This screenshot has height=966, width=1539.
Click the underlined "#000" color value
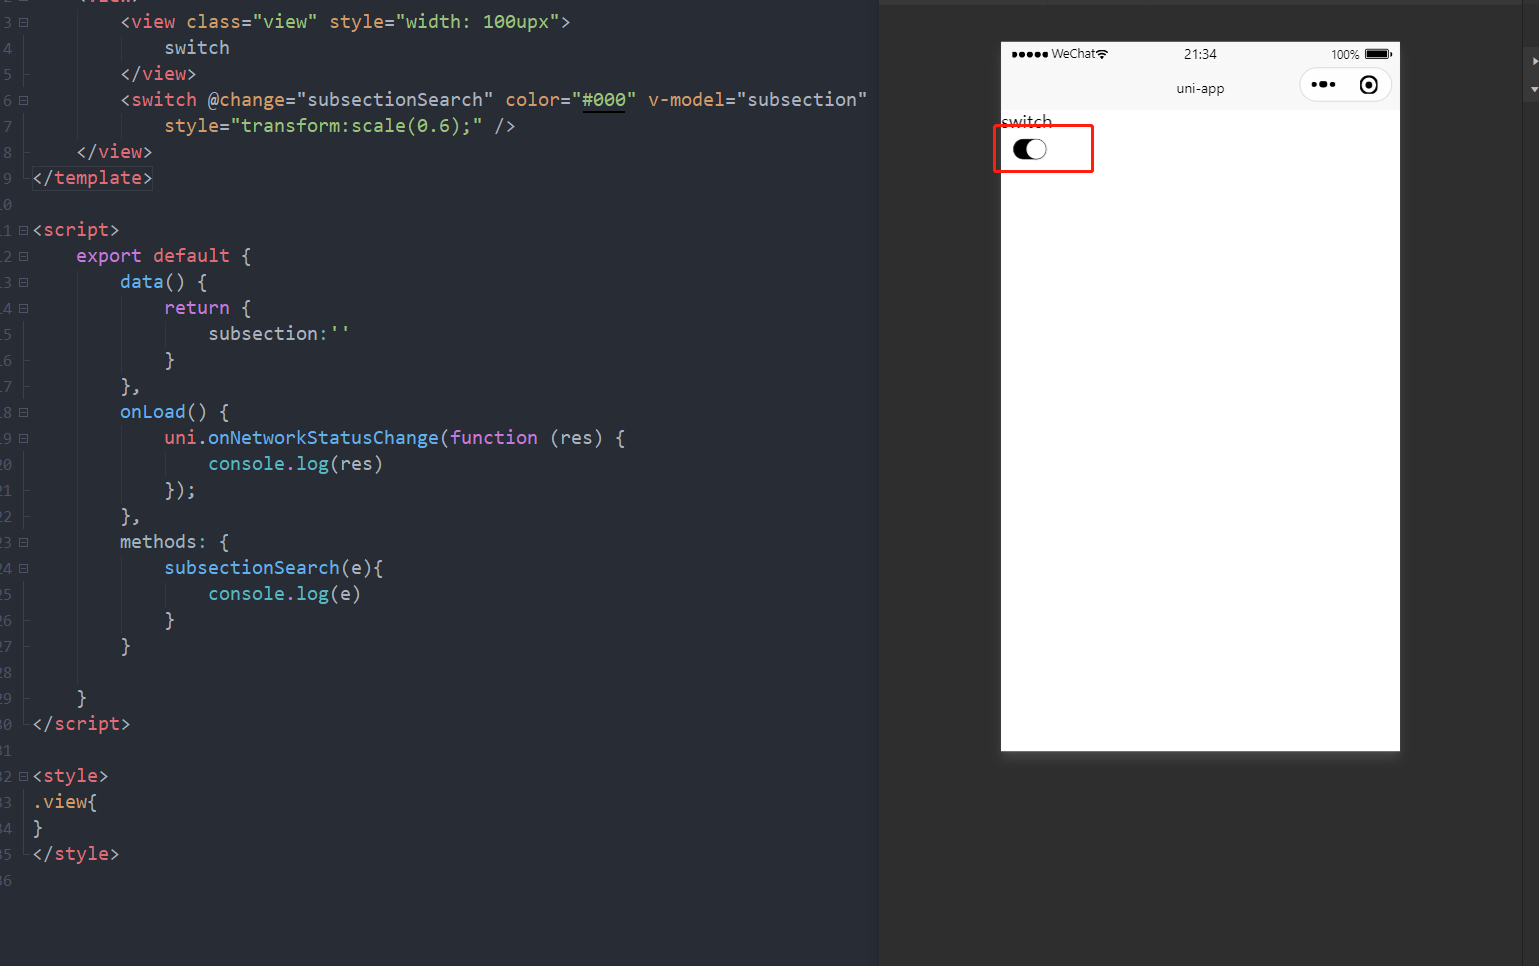[x=604, y=100]
